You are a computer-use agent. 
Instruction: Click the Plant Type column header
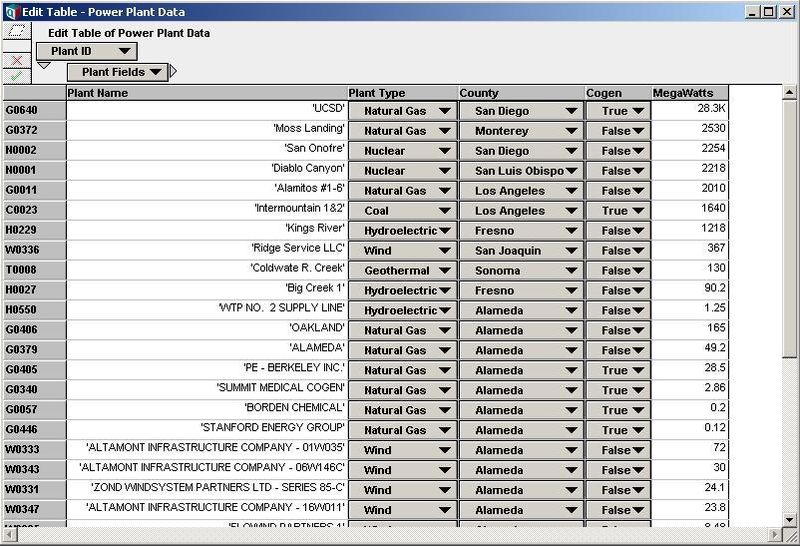point(403,93)
